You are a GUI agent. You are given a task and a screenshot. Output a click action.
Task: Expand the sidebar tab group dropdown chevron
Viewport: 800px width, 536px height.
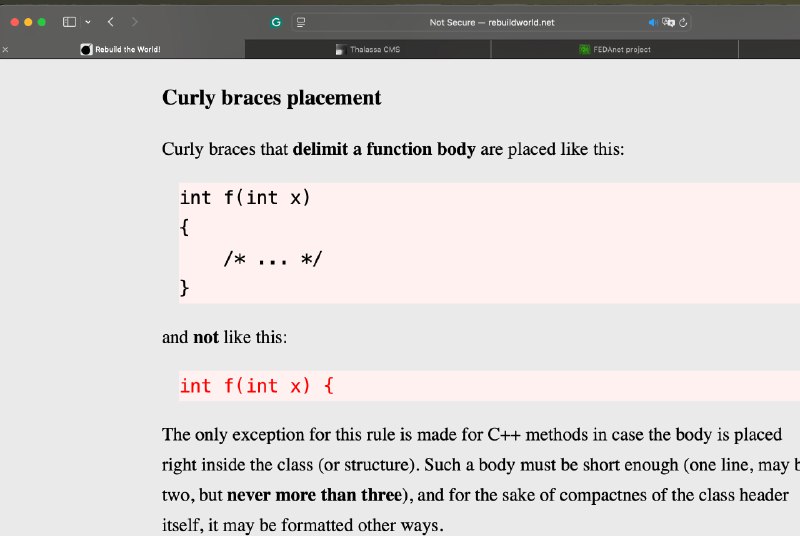coord(88,22)
